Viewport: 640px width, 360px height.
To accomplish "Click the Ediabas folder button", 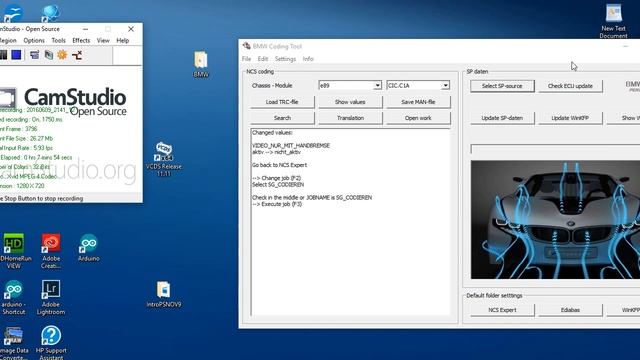I will coord(570,310).
